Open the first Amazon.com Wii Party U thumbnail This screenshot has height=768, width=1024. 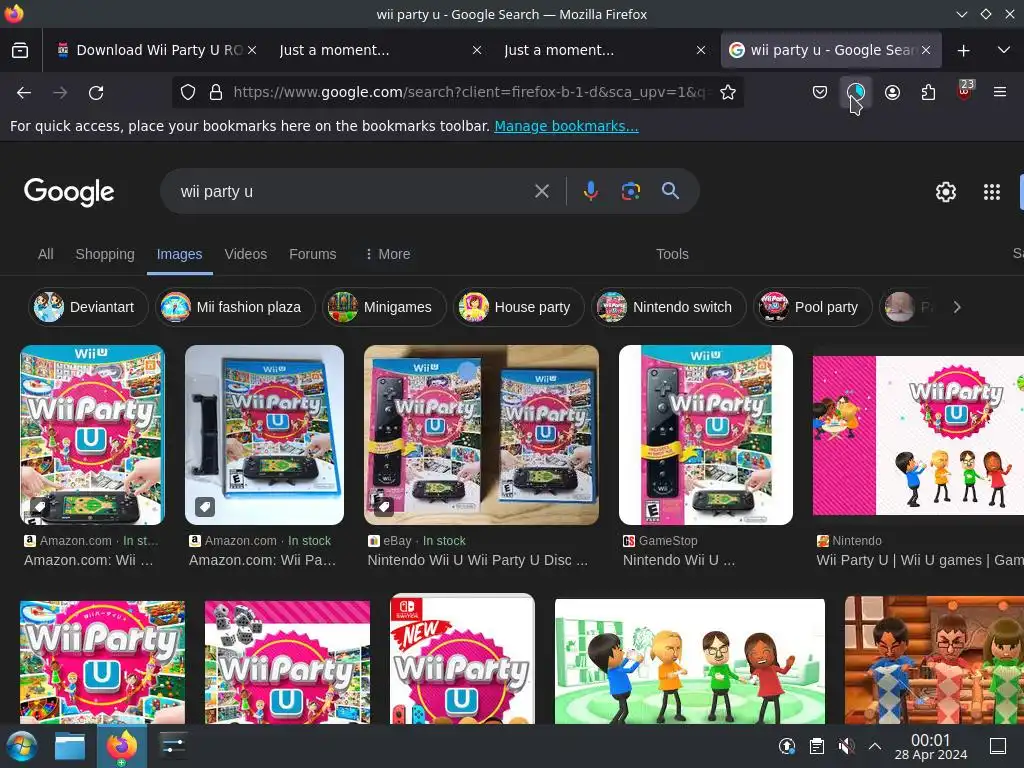coord(93,435)
